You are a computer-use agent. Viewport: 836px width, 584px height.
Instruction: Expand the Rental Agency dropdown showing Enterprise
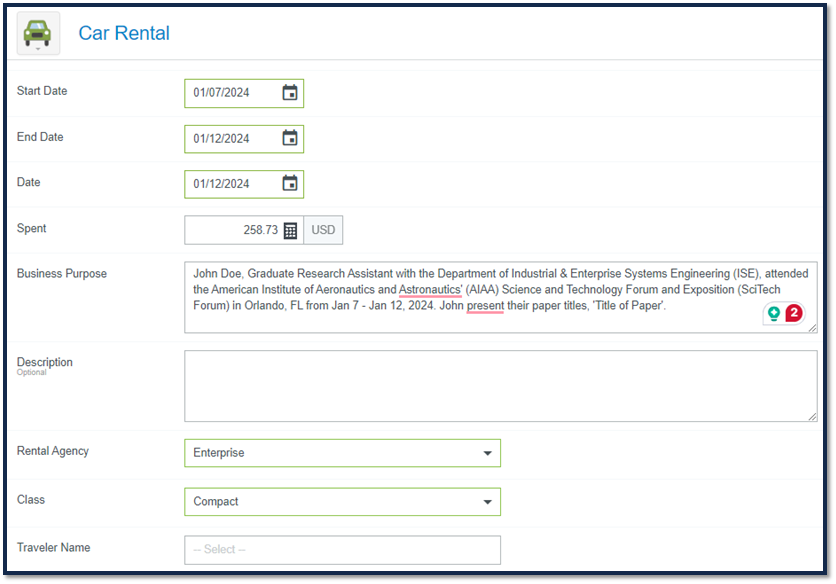click(342, 453)
